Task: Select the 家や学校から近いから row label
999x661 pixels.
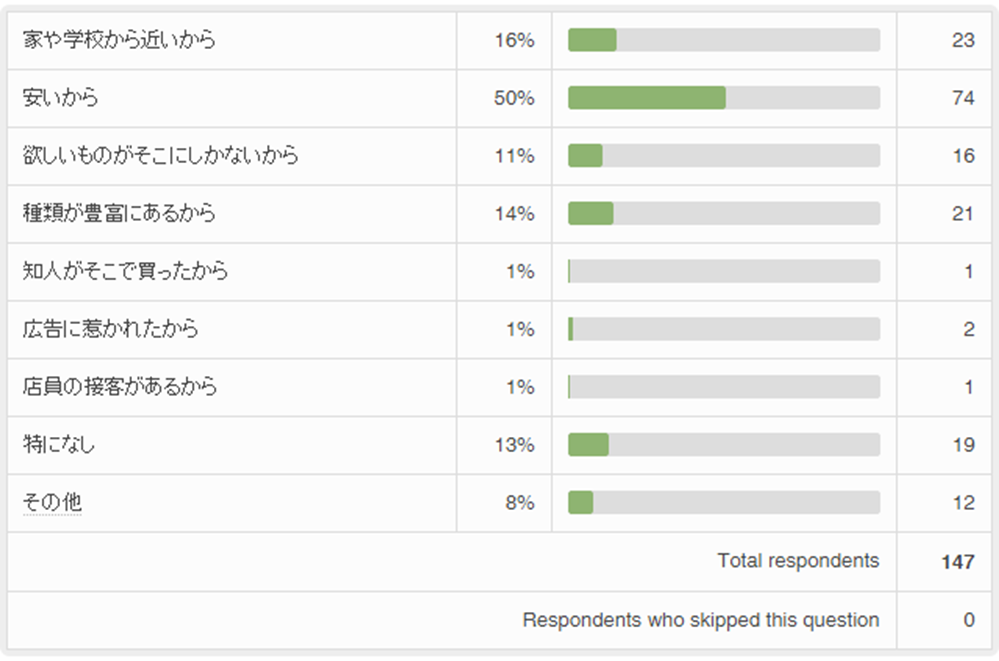Action: [119, 40]
